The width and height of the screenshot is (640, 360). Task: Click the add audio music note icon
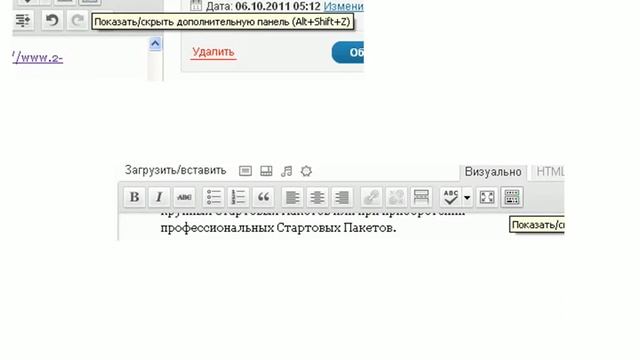pos(287,171)
